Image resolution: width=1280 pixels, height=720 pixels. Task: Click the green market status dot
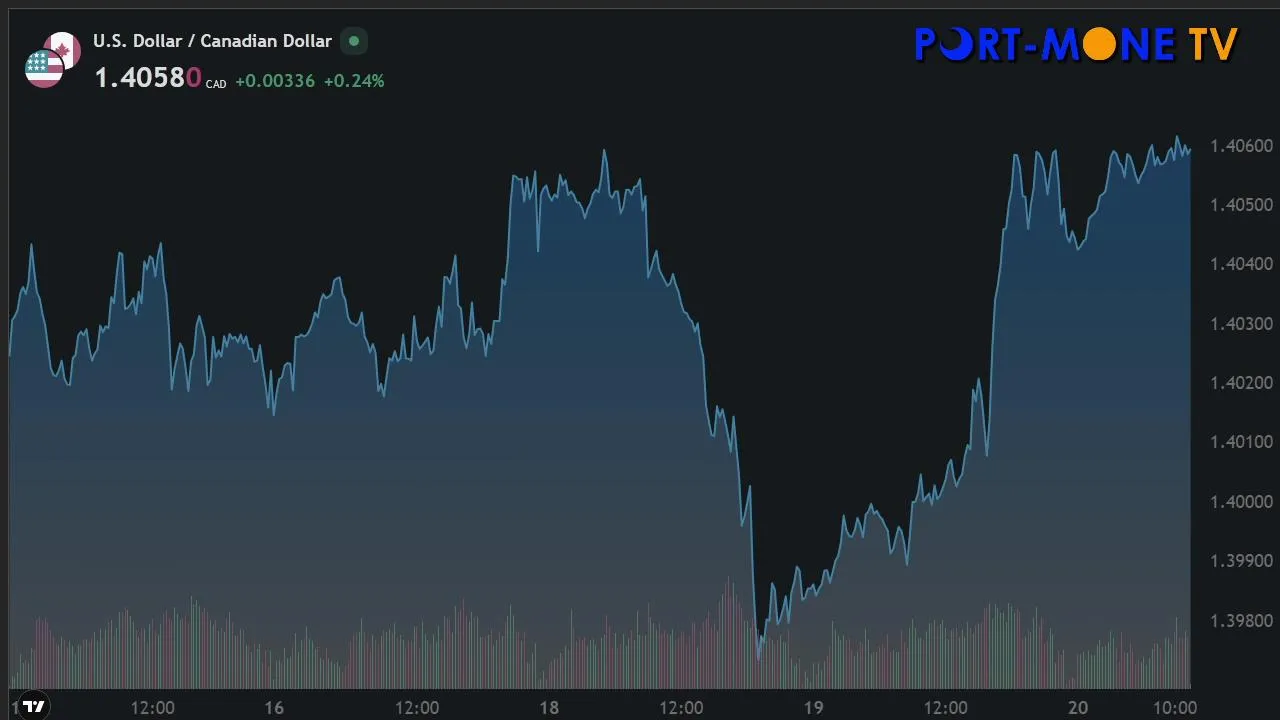pyautogui.click(x=354, y=42)
